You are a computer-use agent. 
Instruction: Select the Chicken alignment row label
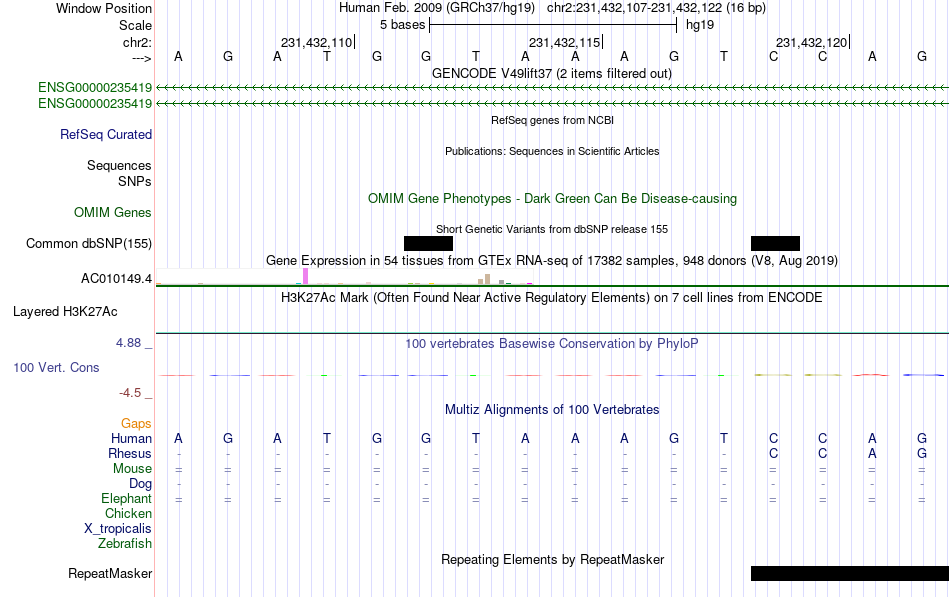tap(128, 514)
